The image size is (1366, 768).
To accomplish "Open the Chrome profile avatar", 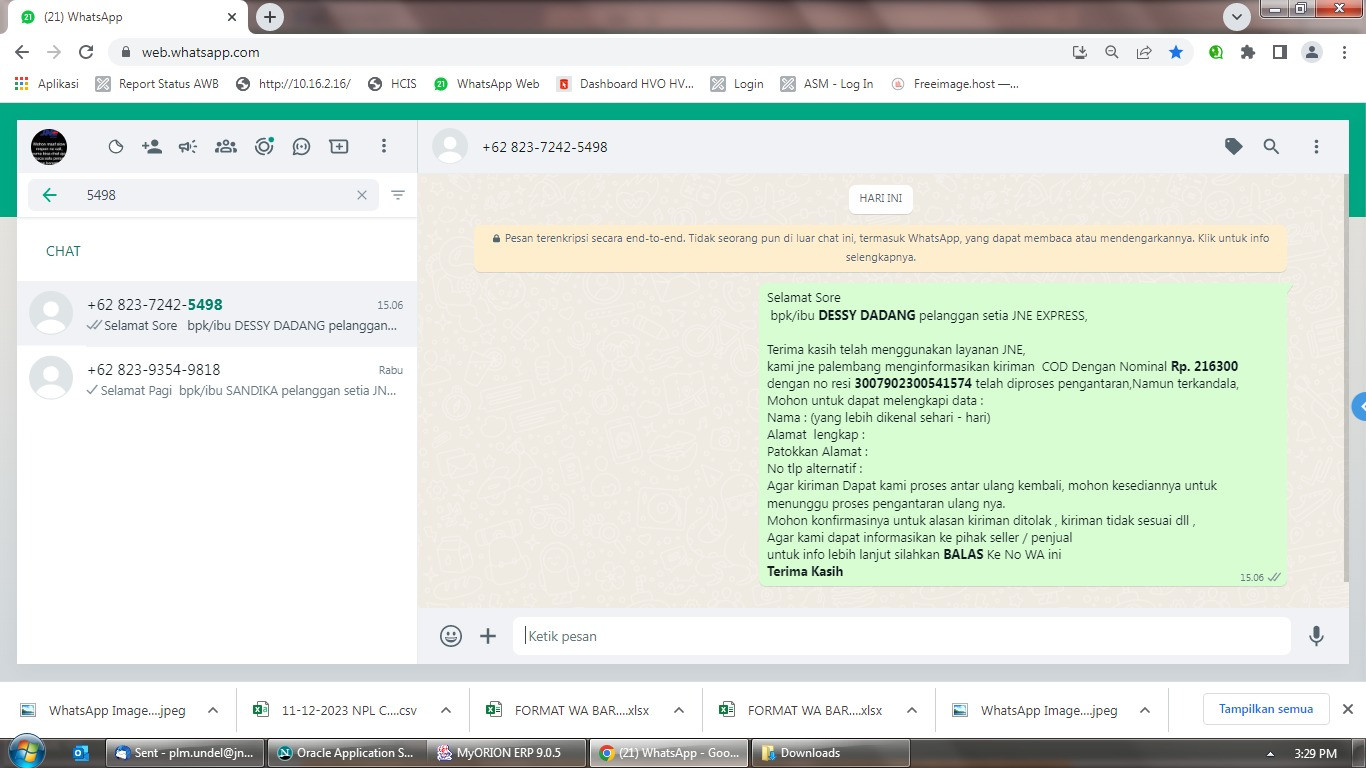I will pos(1312,52).
